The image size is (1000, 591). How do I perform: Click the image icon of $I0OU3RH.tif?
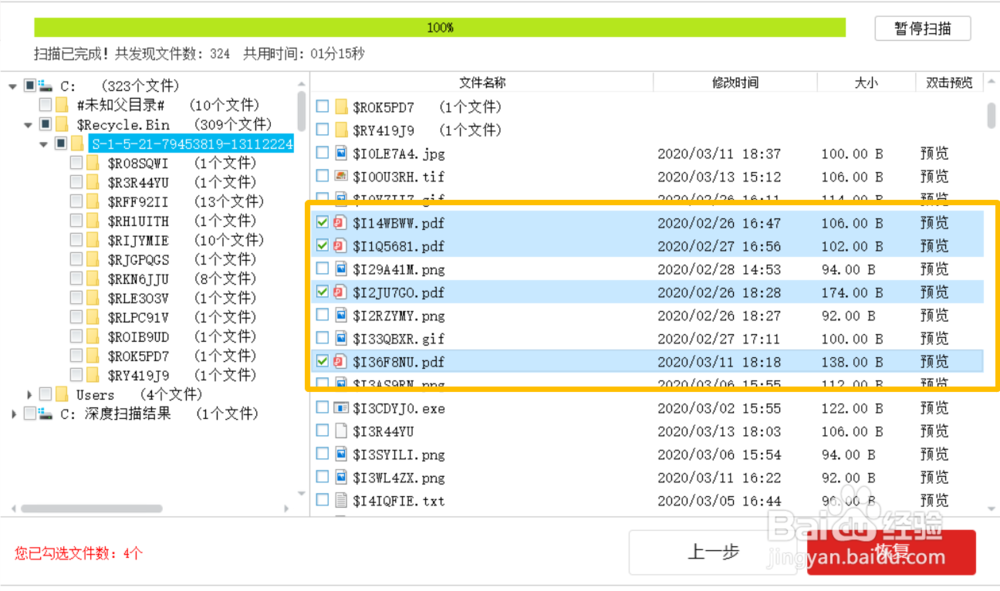pos(341,176)
